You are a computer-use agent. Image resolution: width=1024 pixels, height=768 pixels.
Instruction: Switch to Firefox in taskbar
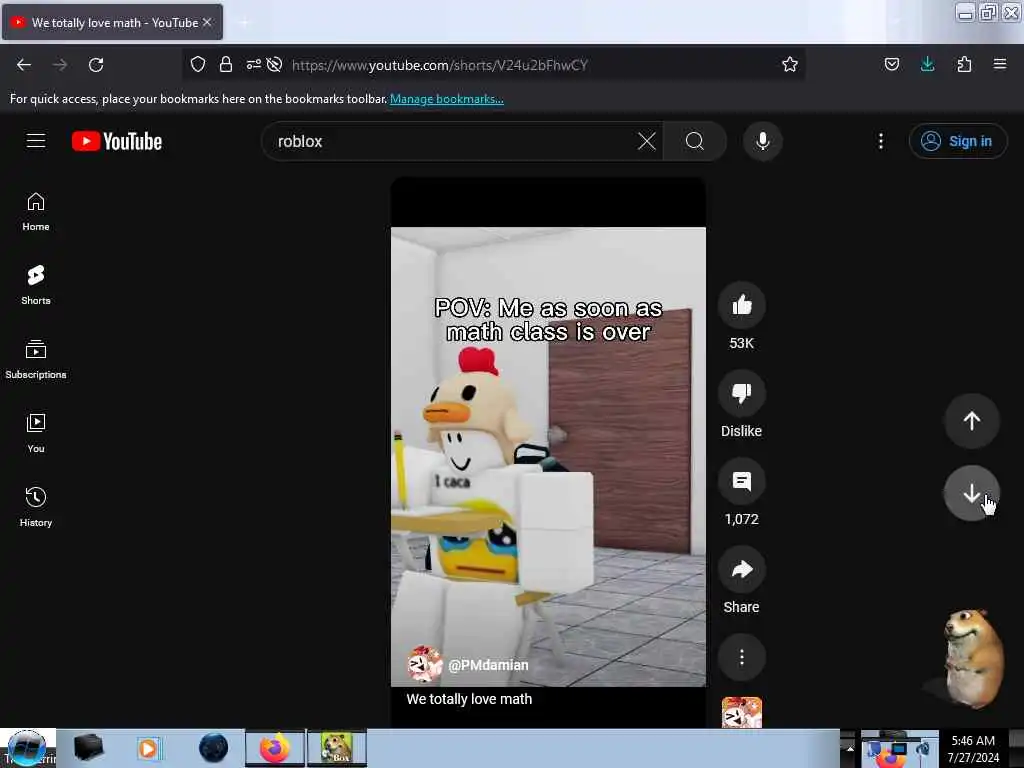point(275,748)
